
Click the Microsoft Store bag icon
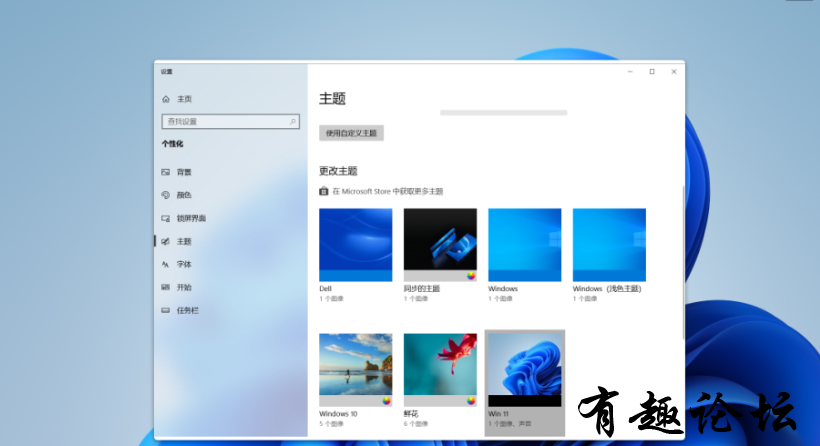[324, 191]
